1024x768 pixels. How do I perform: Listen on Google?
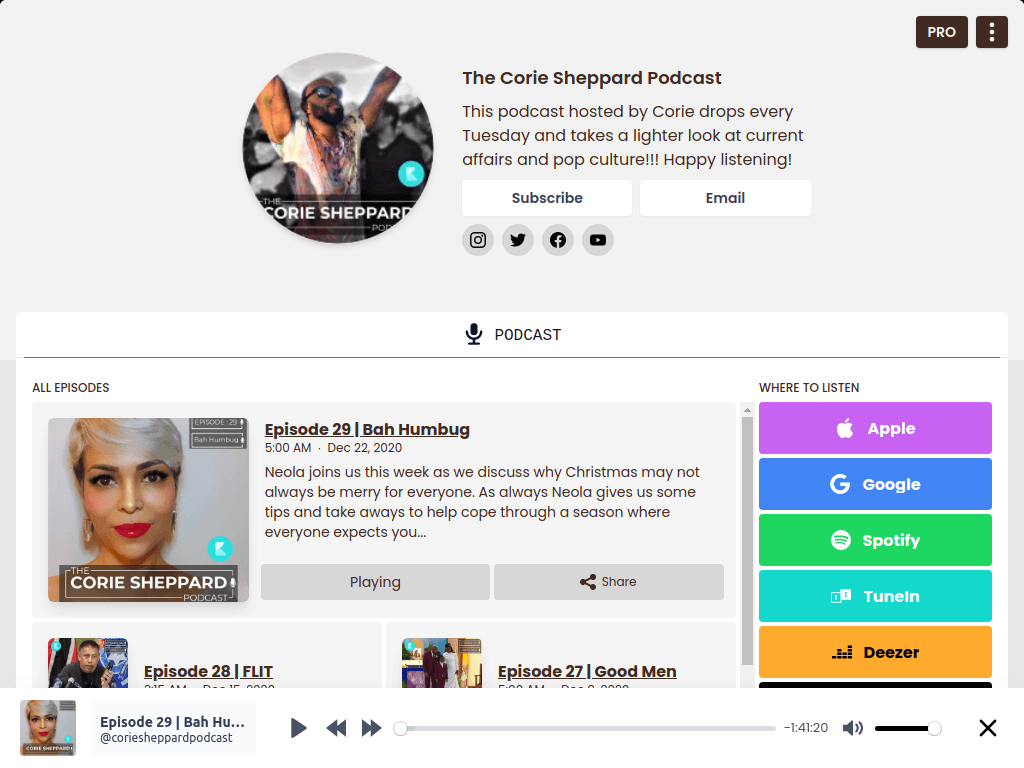(x=875, y=484)
